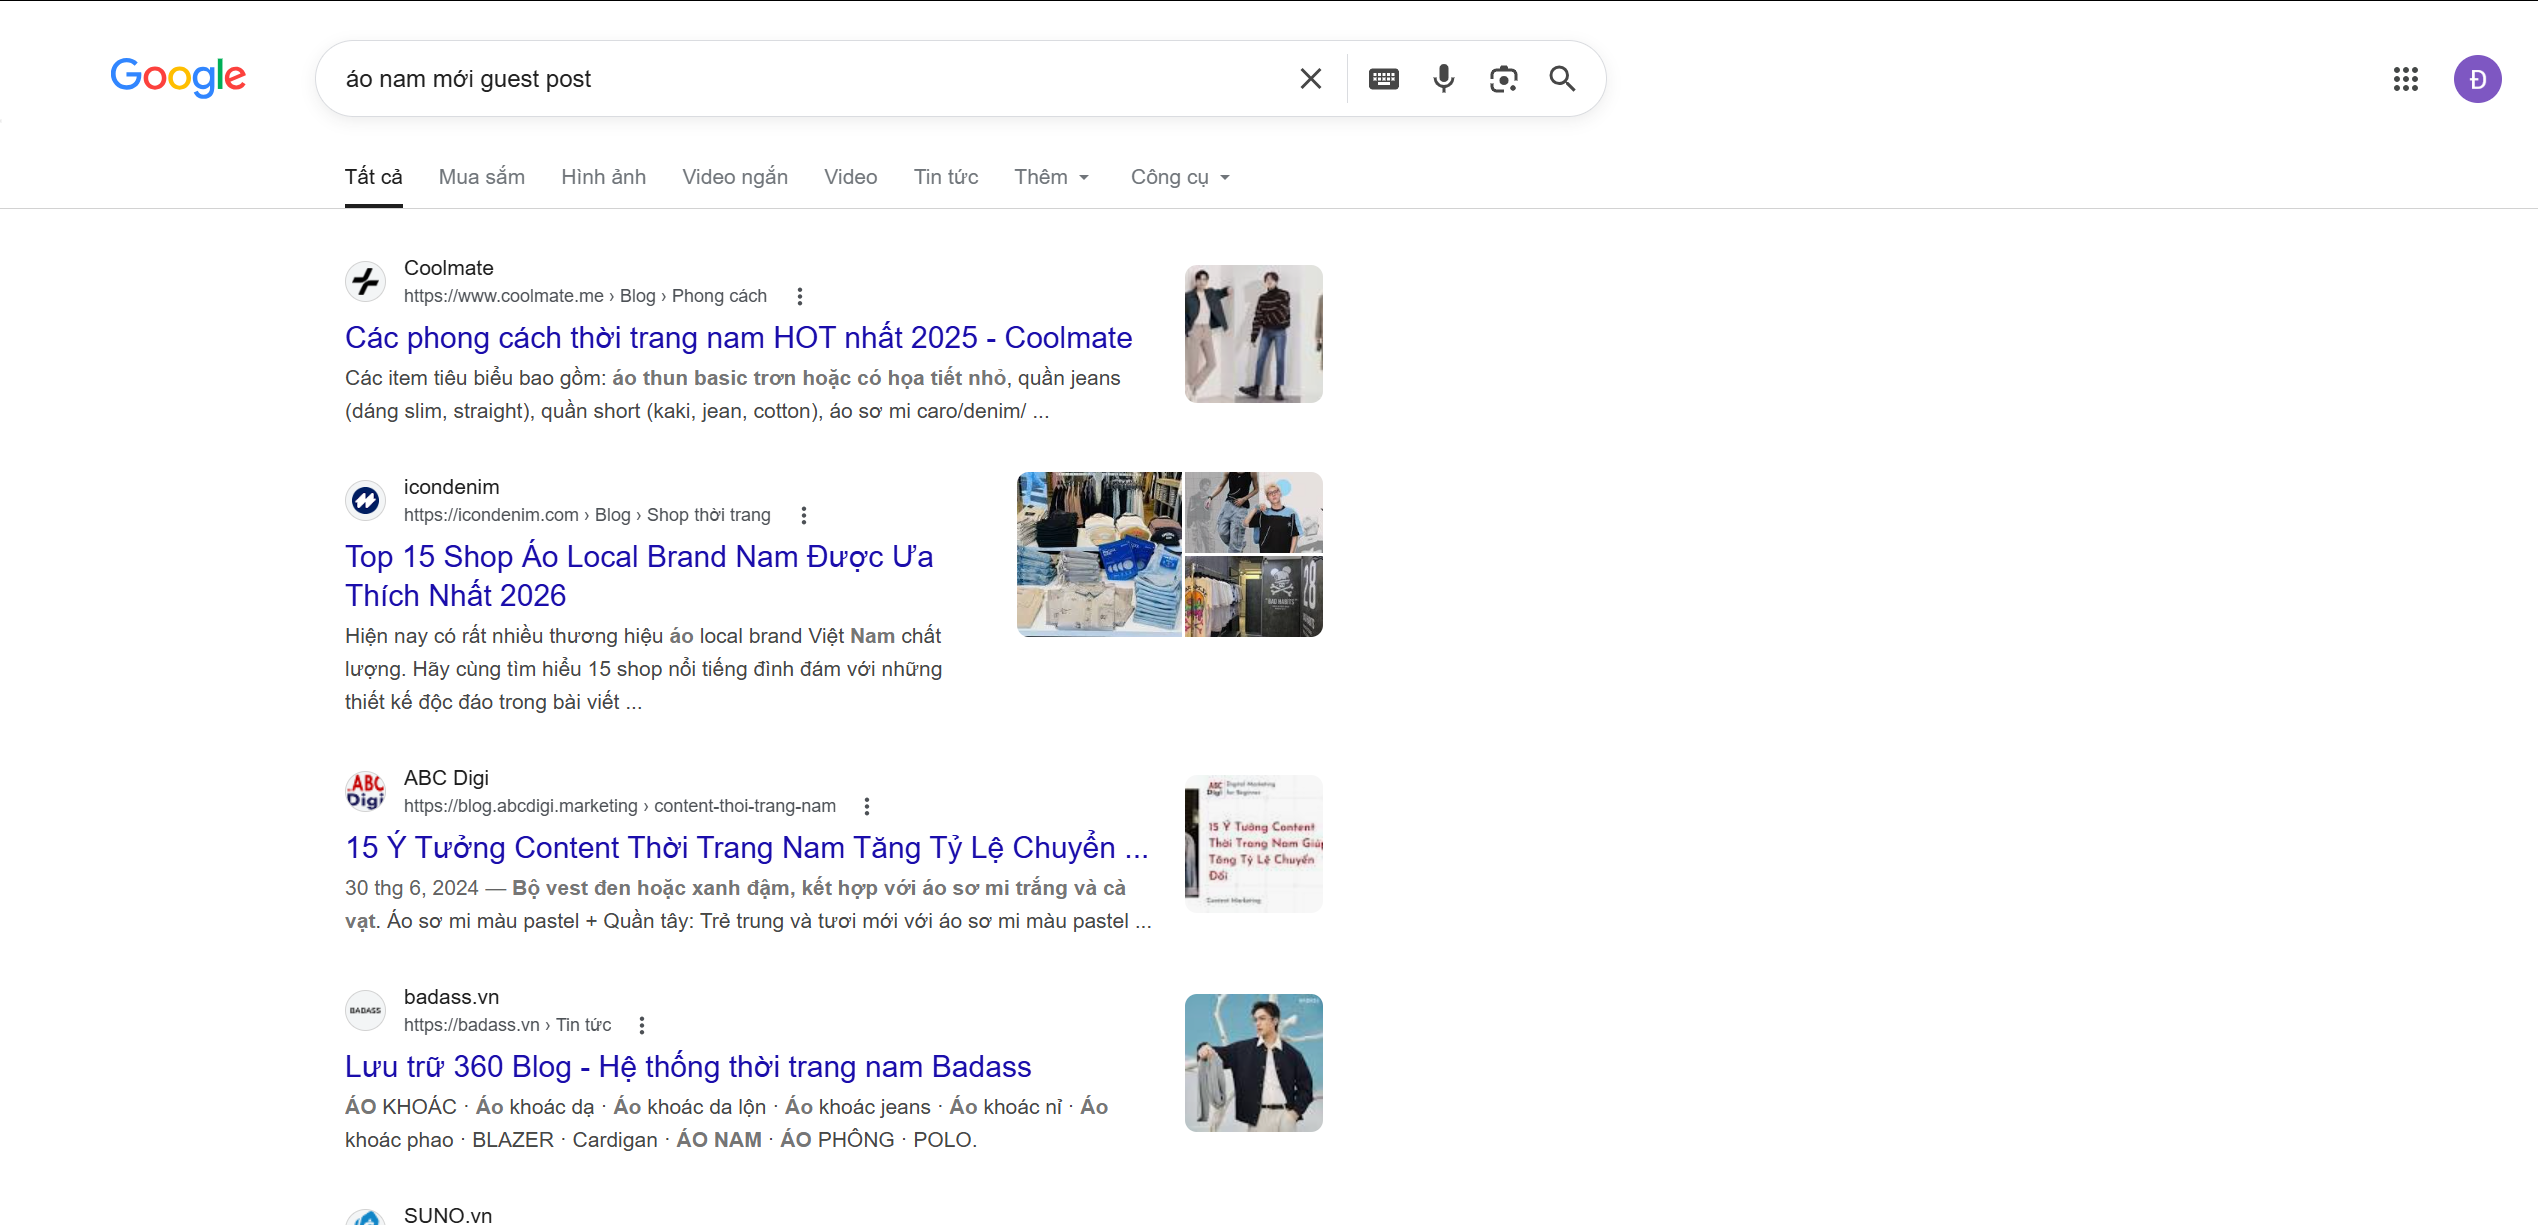Viewport: 2538px width, 1225px height.
Task: Open Các phong cách thời trang nam HOT nhất 2025 link
Action: [739, 338]
